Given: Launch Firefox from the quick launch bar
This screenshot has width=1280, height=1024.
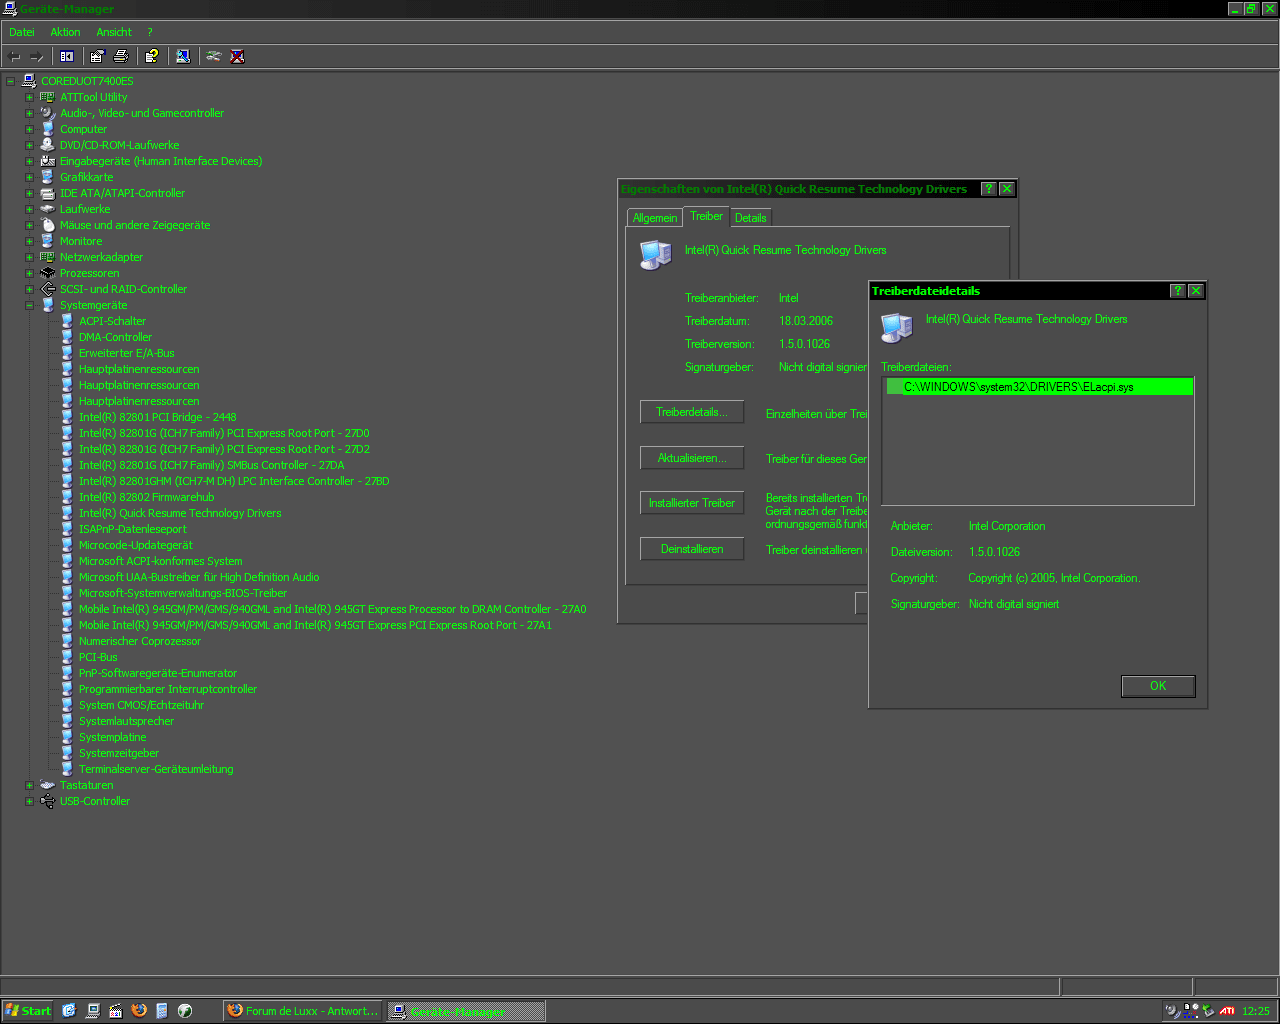Looking at the screenshot, I should click(139, 1011).
